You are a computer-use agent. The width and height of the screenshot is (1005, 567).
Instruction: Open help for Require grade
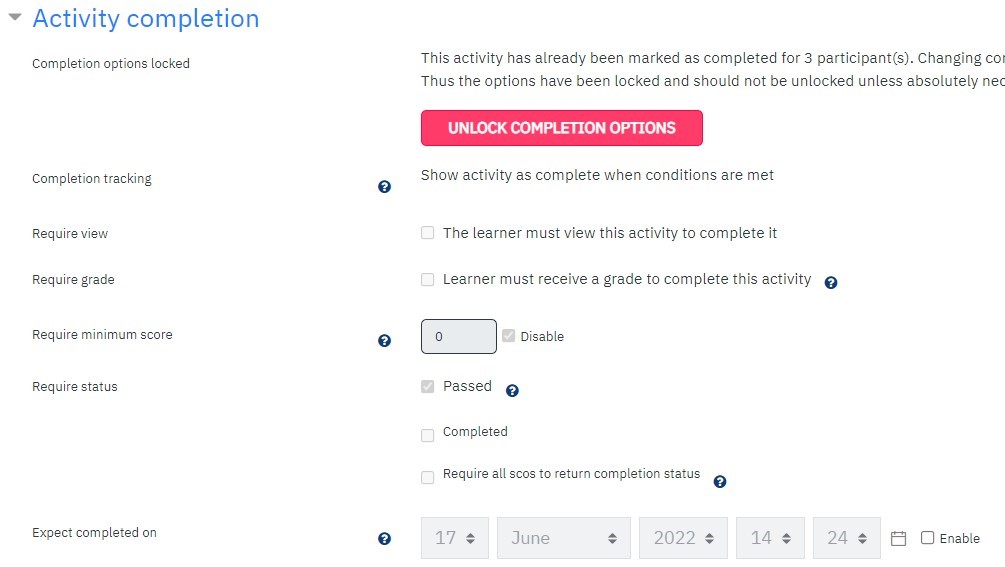(831, 283)
